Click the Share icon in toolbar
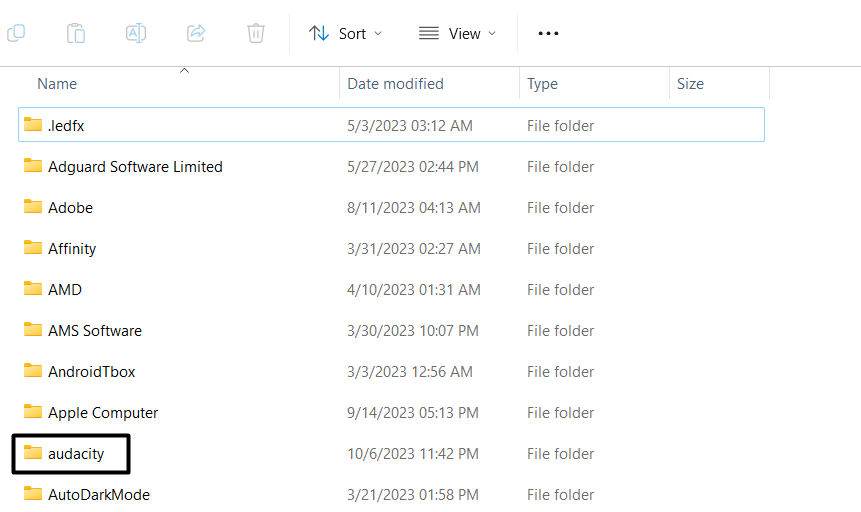861x512 pixels. coord(196,33)
